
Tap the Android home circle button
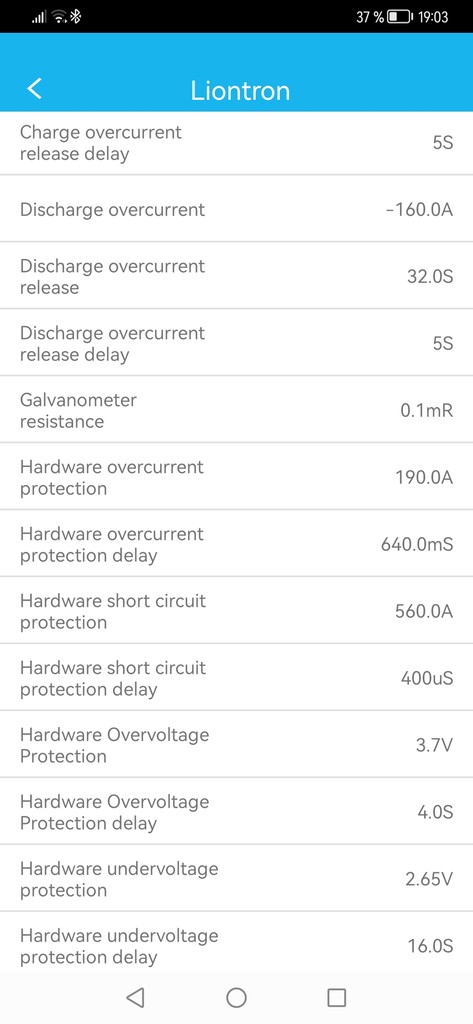236,997
